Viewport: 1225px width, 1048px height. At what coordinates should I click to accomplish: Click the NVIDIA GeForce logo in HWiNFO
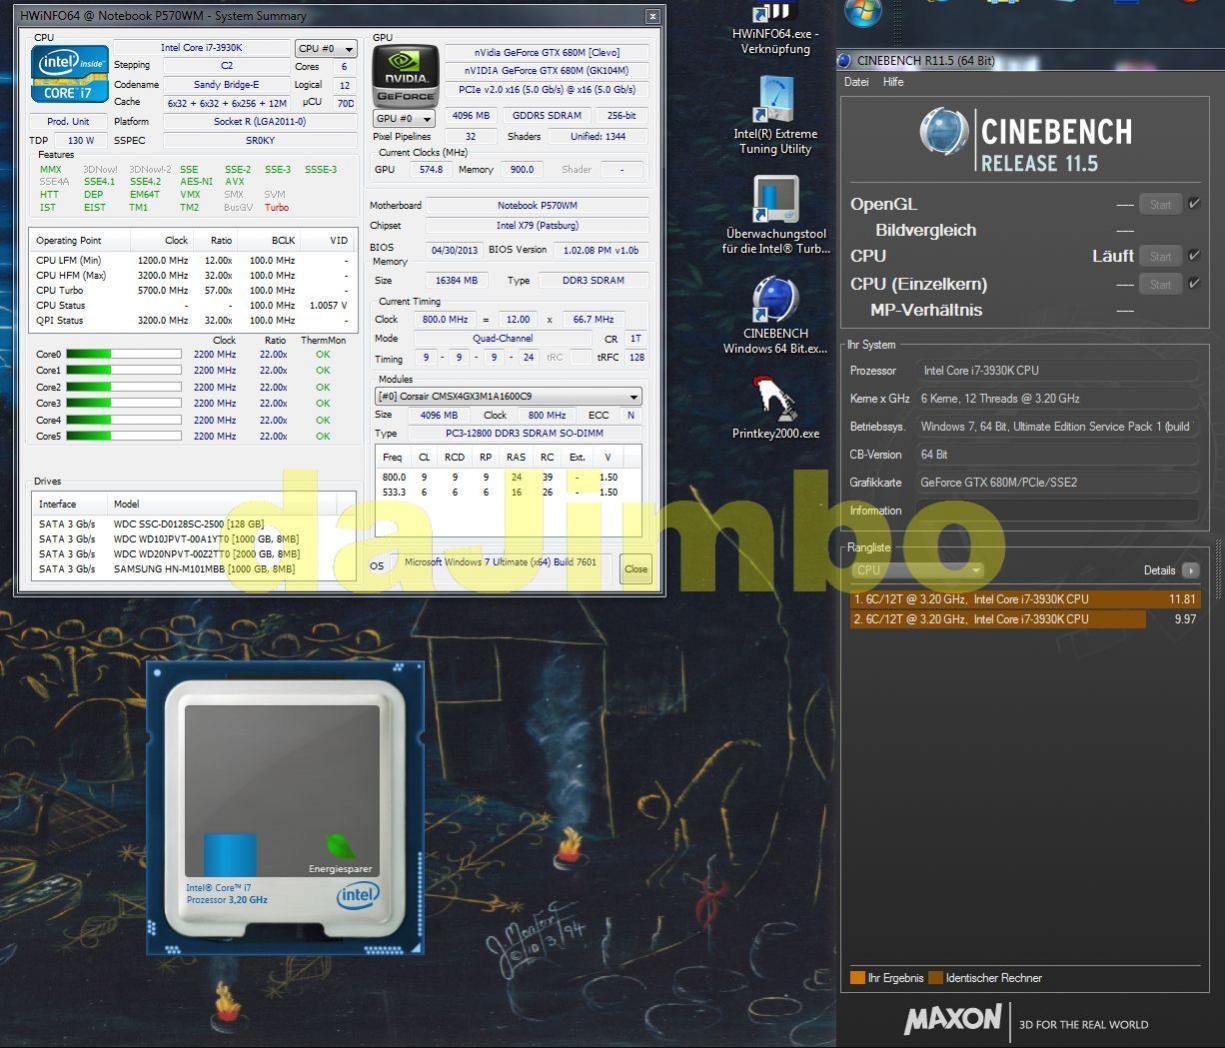pos(405,75)
